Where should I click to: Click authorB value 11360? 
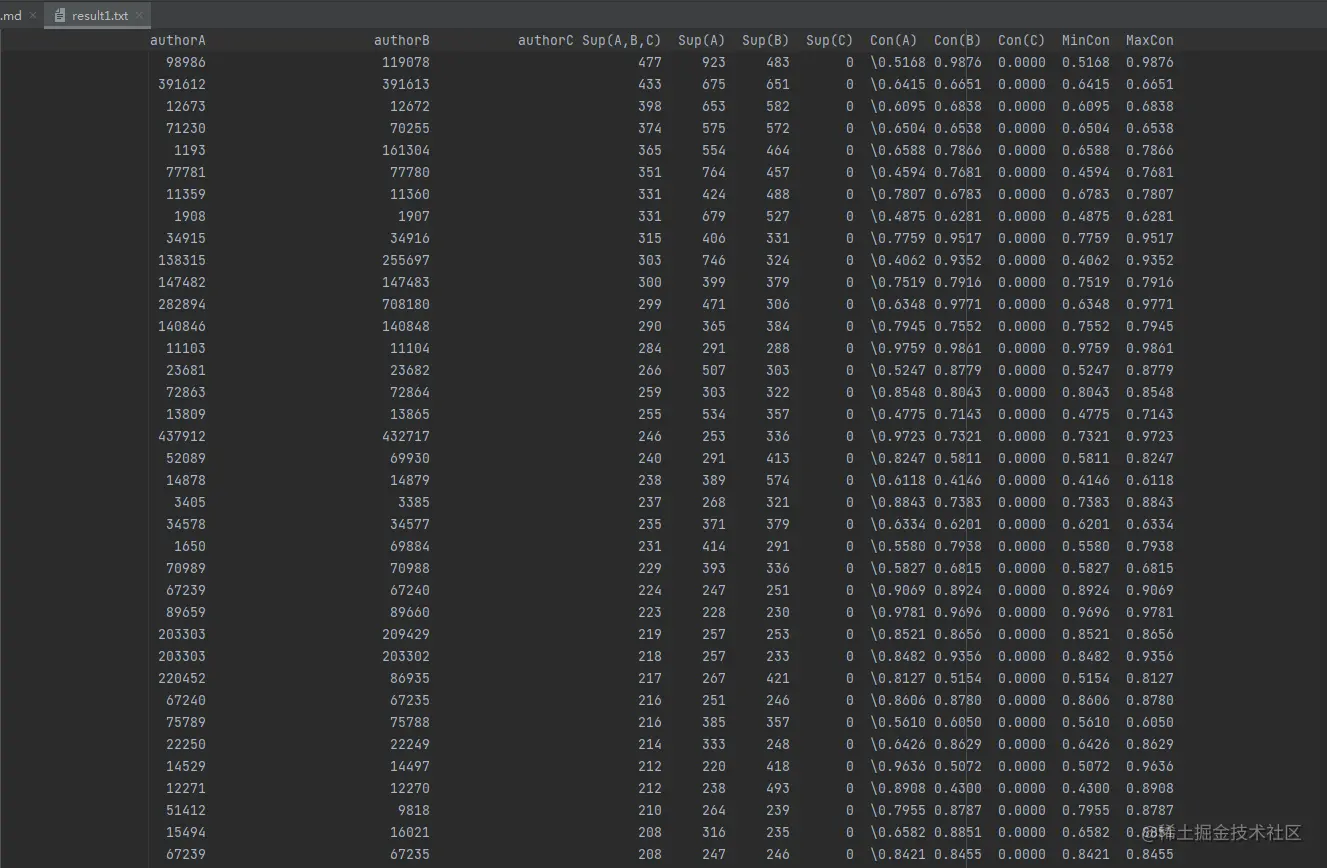(x=410, y=194)
